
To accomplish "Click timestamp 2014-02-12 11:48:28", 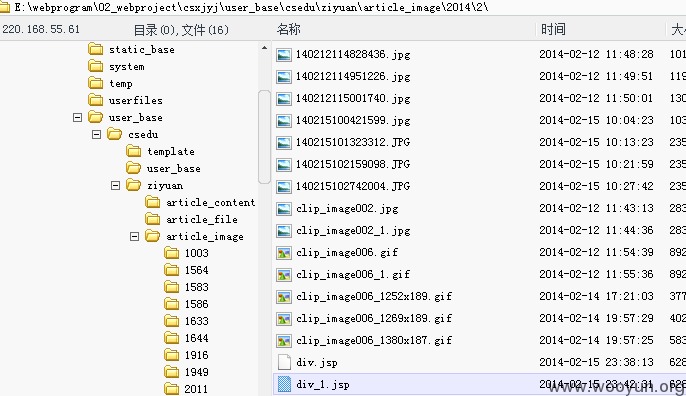I will (596, 54).
